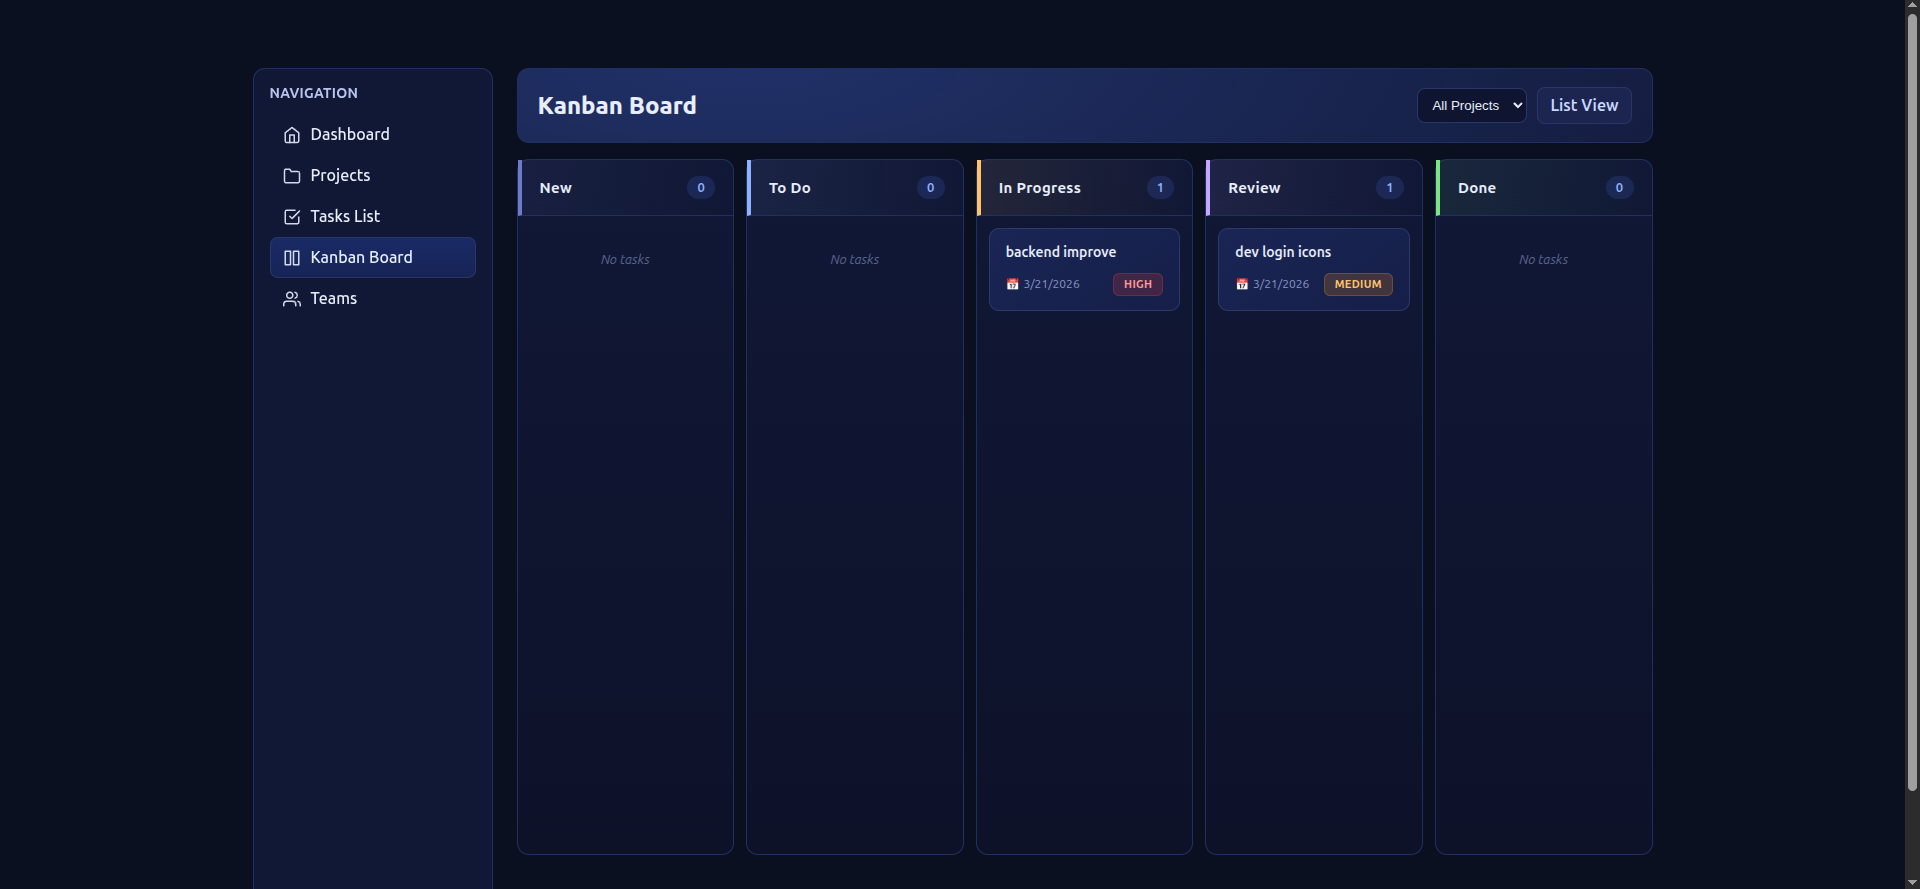Click No tasks text in New column
This screenshot has width=1920, height=889.
click(x=625, y=260)
